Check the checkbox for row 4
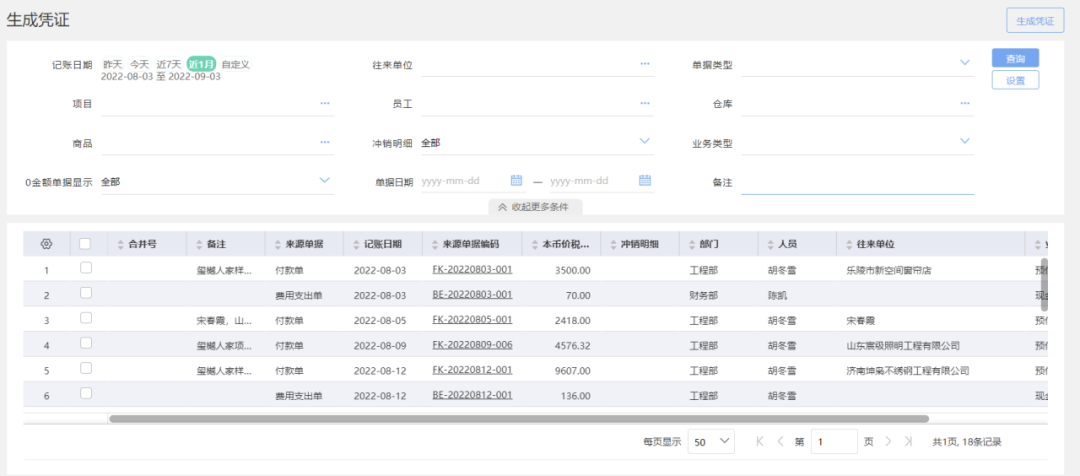This screenshot has width=1080, height=476. coord(85,343)
